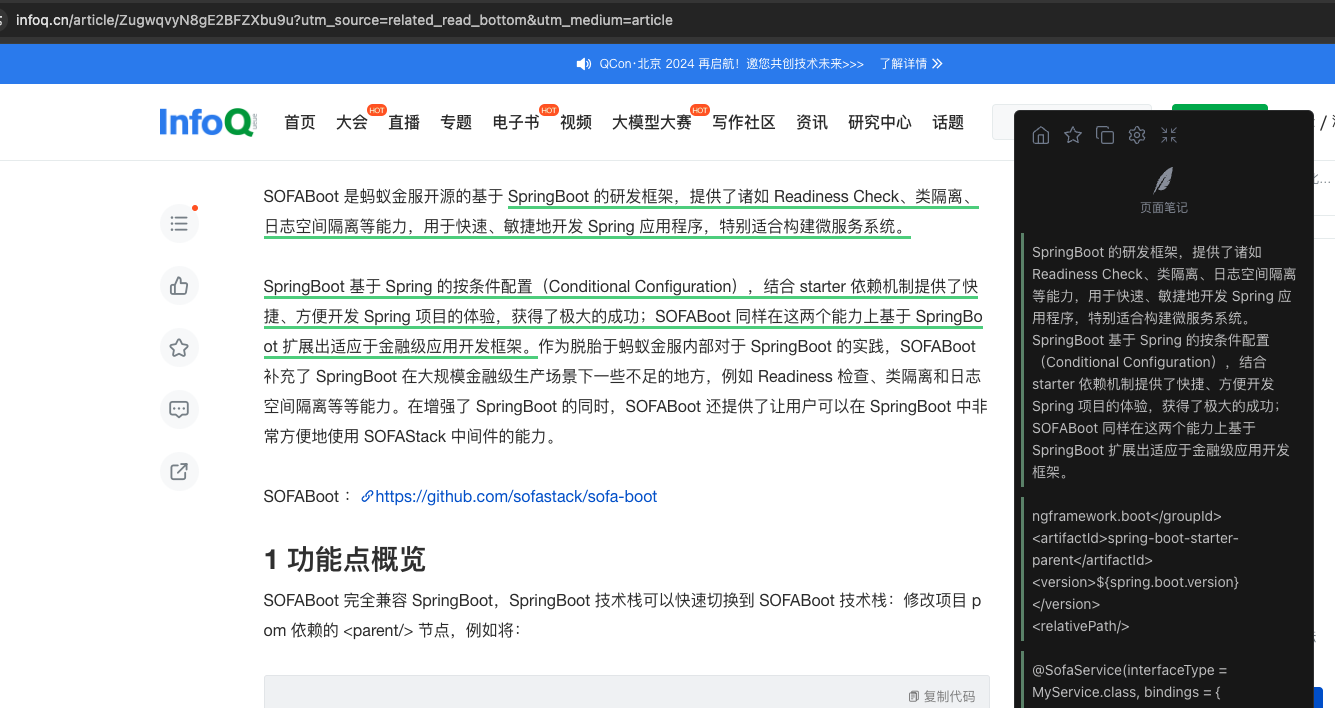Click the green button in the header
This screenshot has width=1335, height=708.
coord(1219,108)
